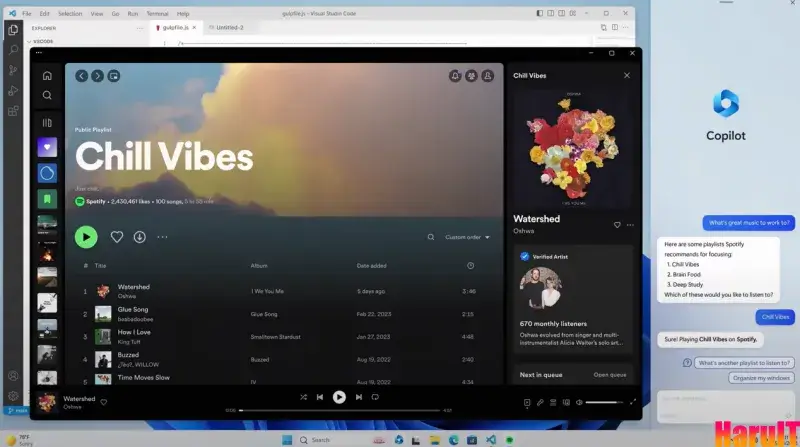This screenshot has width=800, height=447.
Task: Click the duration clock column header
Action: pos(470,266)
